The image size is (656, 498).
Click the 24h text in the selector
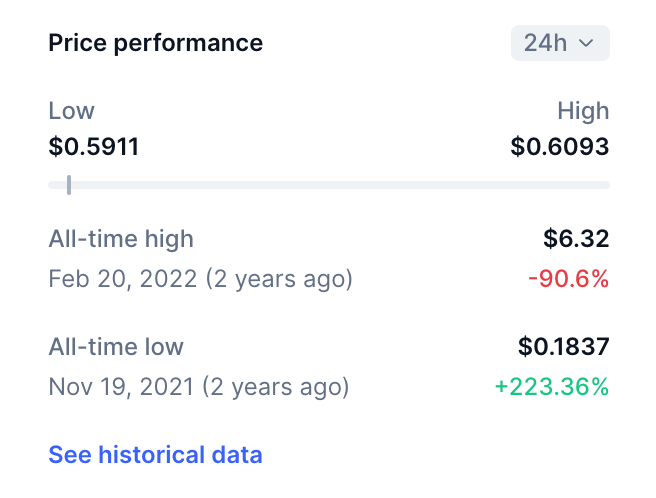[546, 44]
